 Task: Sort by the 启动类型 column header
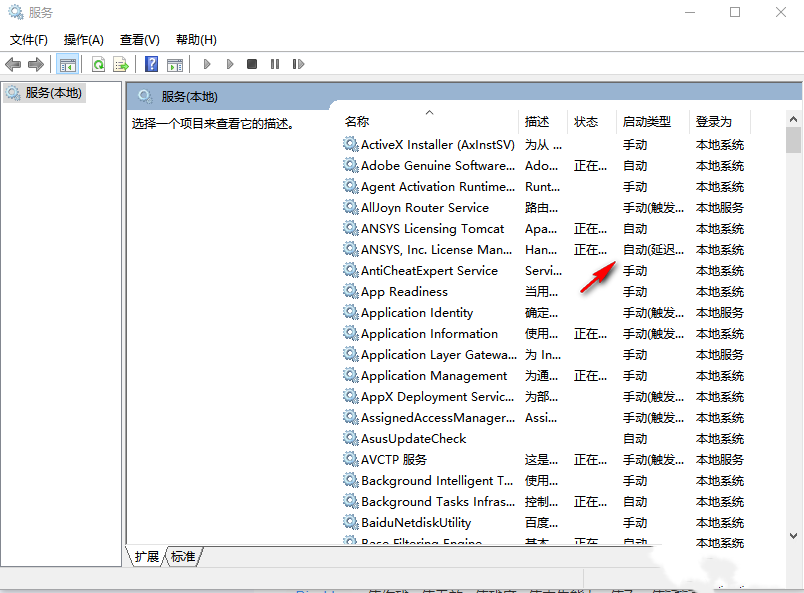pos(646,122)
